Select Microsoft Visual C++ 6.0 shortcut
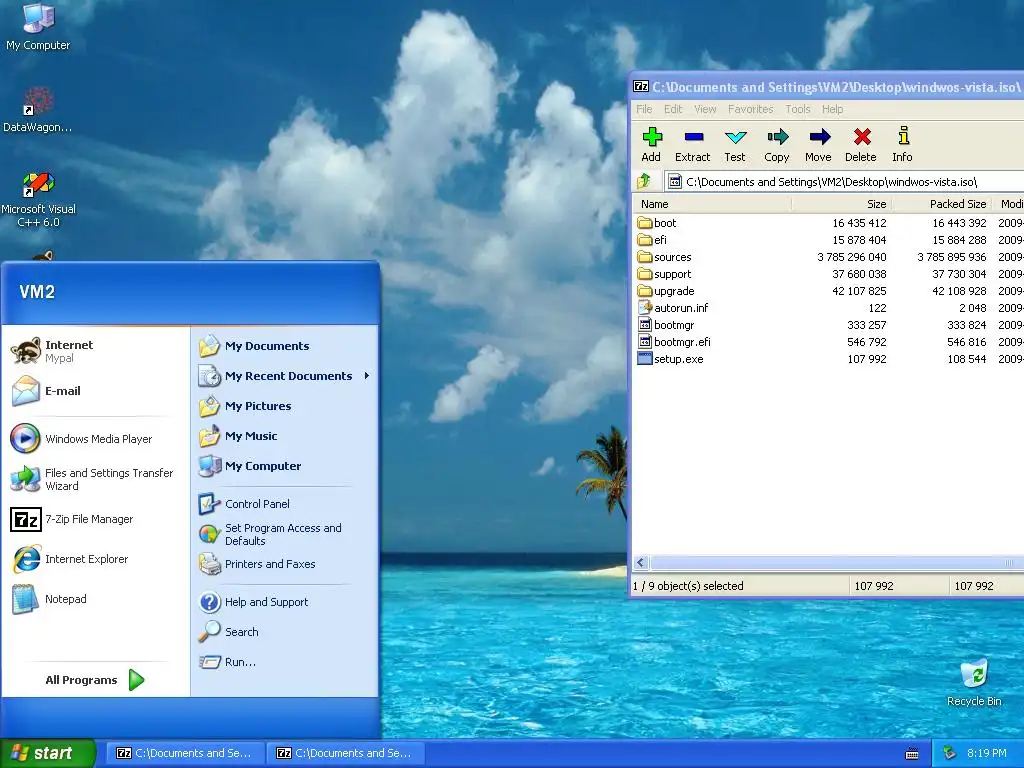The width and height of the screenshot is (1024, 768). coord(38,199)
